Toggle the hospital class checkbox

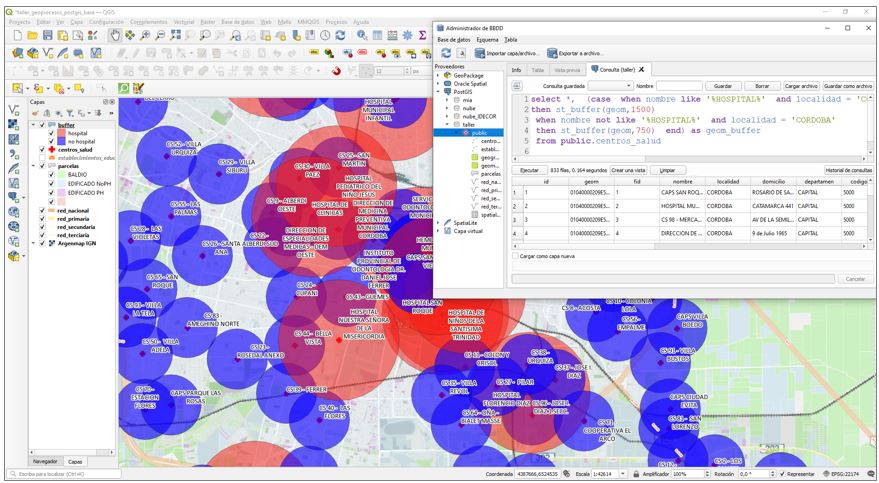51,133
